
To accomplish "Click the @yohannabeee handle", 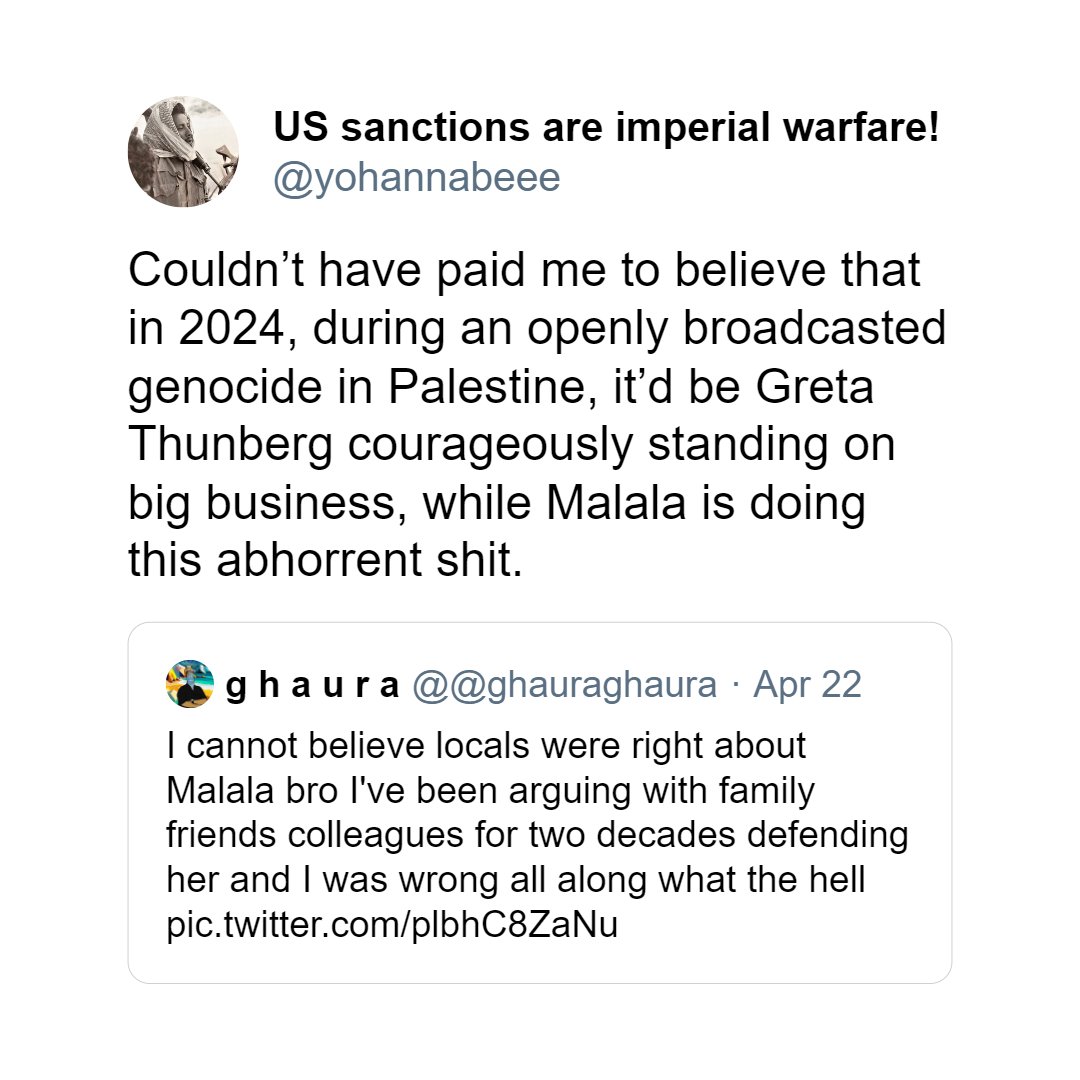I will point(417,178).
